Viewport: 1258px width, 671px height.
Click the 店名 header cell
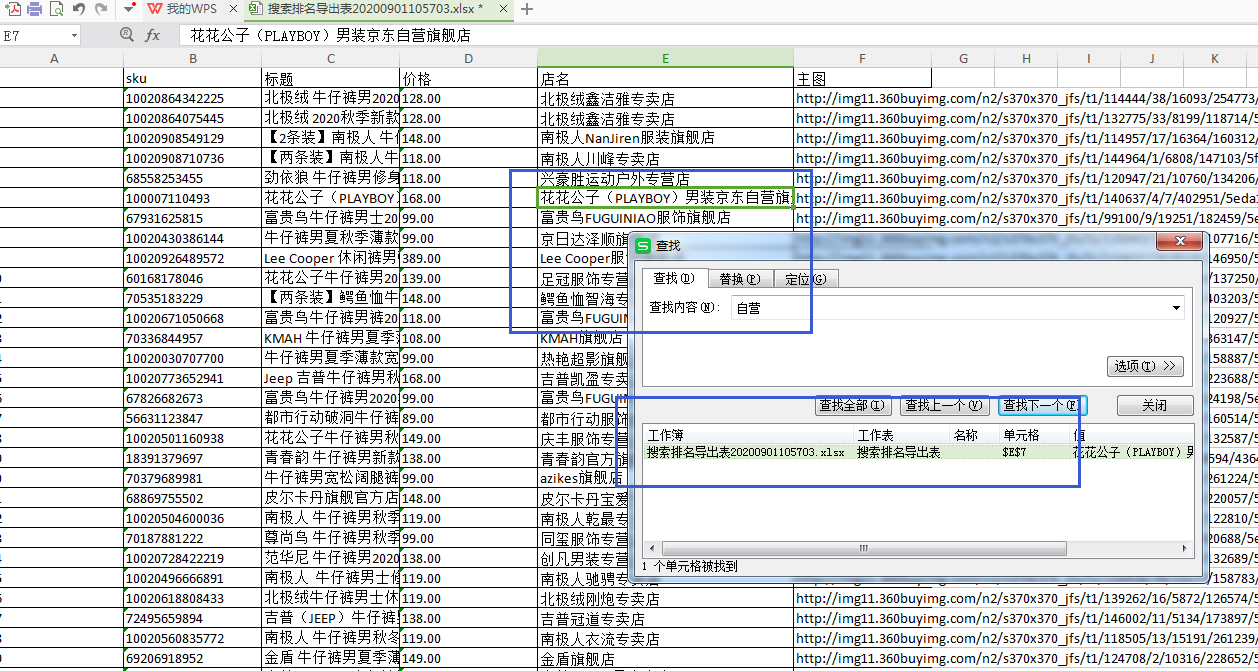pyautogui.click(x=665, y=78)
